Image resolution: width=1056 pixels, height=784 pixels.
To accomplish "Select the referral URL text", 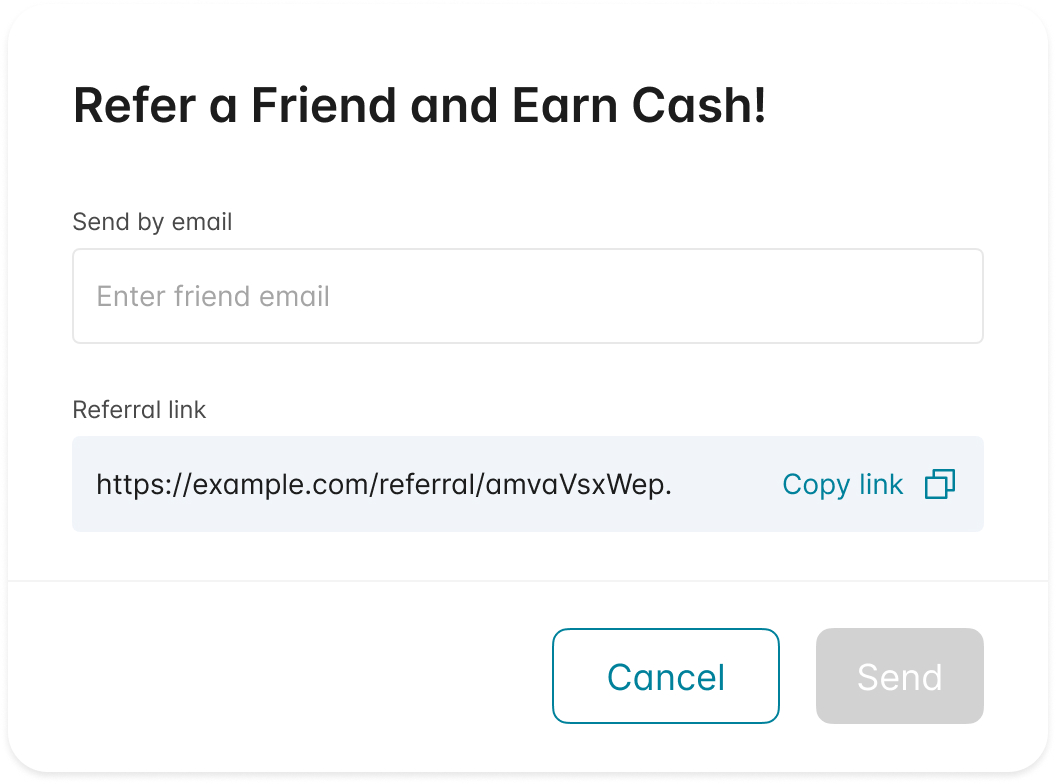I will tap(384, 484).
